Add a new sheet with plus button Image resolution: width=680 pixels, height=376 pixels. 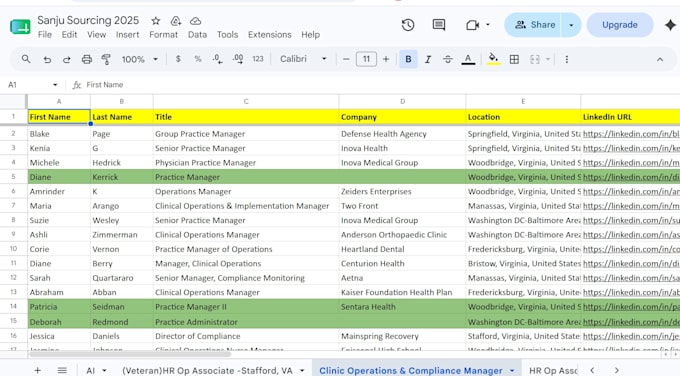pos(37,370)
